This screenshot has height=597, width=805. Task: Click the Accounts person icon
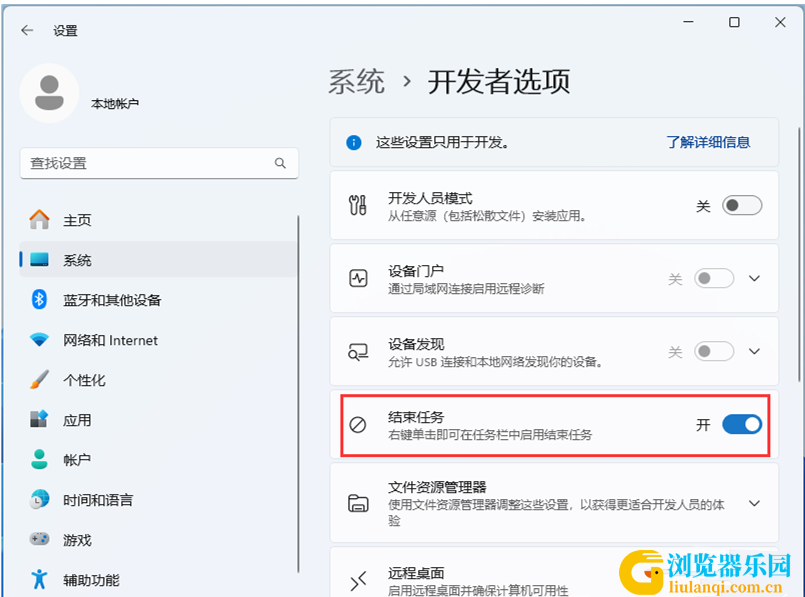(x=40, y=459)
